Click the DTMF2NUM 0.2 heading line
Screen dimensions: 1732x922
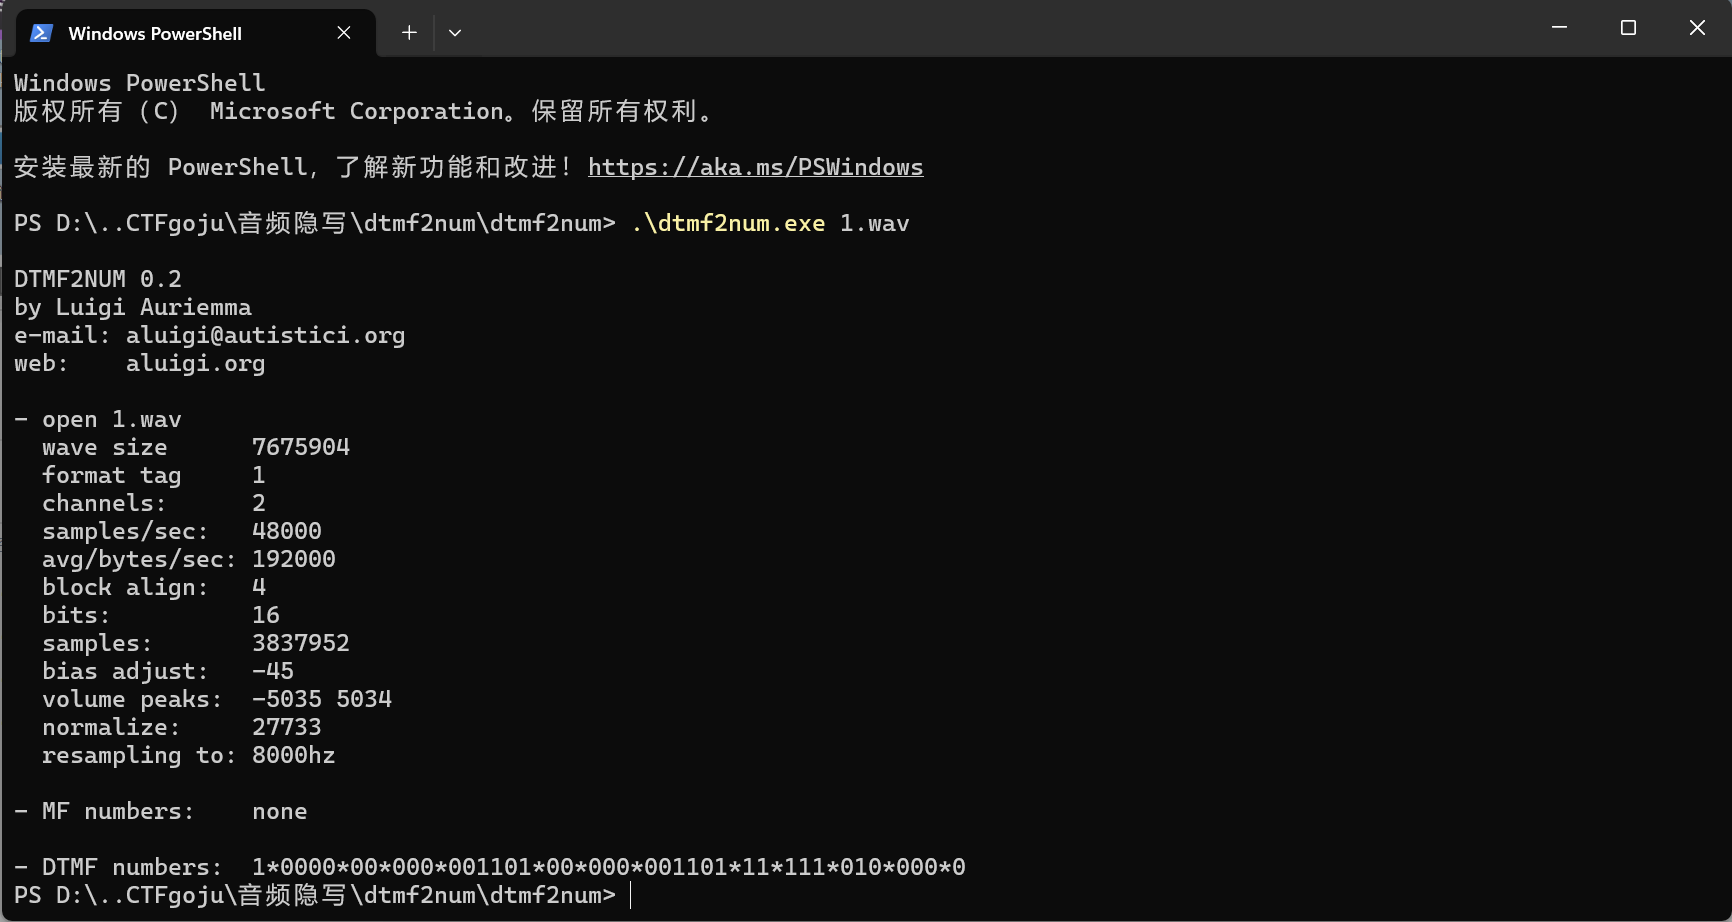[x=98, y=279]
